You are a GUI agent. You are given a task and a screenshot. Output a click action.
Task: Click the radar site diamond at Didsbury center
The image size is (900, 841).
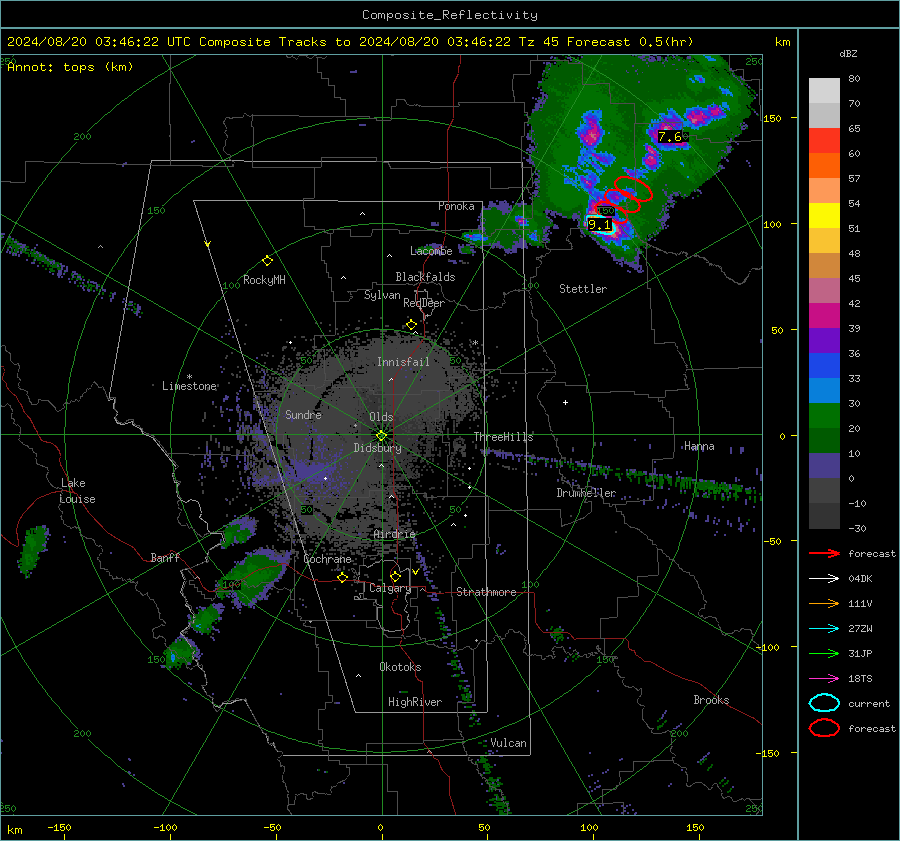click(x=381, y=435)
